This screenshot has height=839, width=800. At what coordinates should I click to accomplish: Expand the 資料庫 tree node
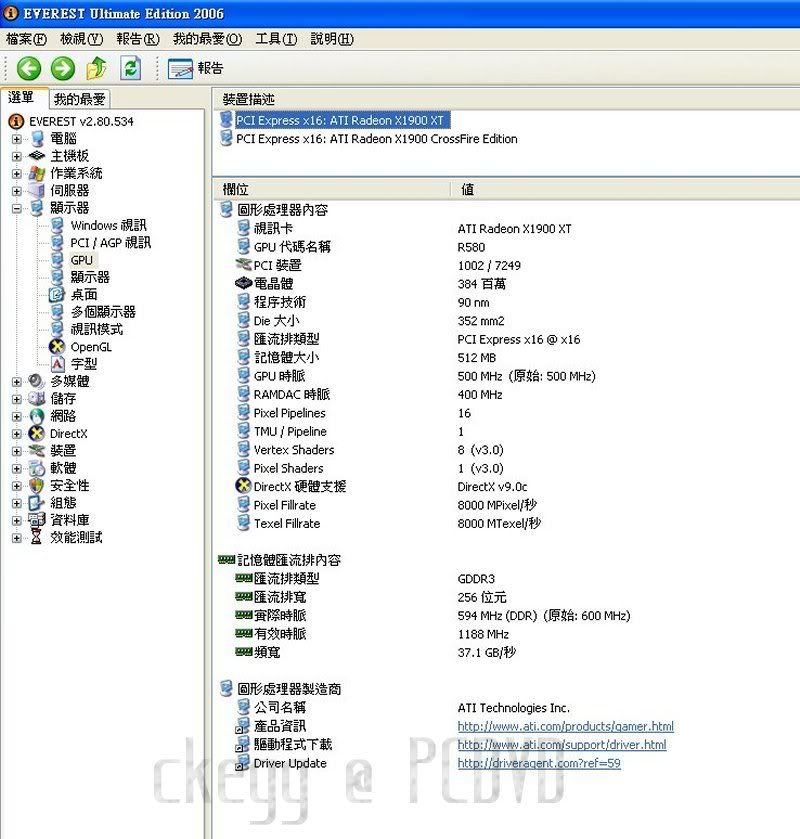pos(17,520)
